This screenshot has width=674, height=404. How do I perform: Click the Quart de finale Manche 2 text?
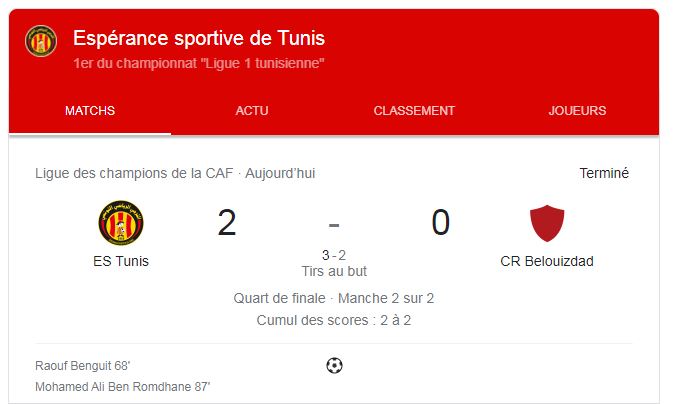[333, 298]
